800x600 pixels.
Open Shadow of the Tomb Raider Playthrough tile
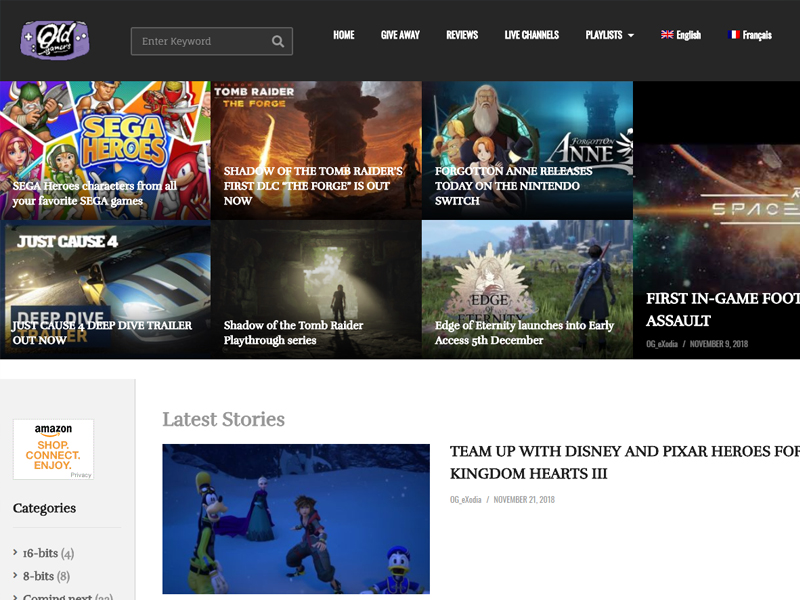tap(316, 289)
